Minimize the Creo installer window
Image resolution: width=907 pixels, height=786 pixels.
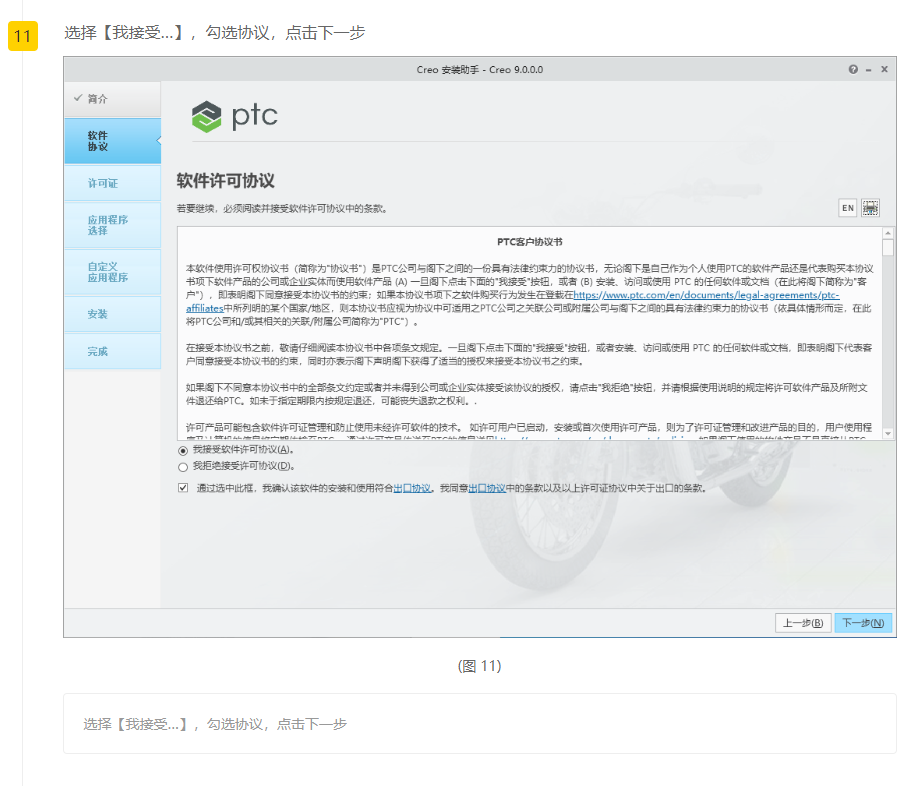pos(868,70)
